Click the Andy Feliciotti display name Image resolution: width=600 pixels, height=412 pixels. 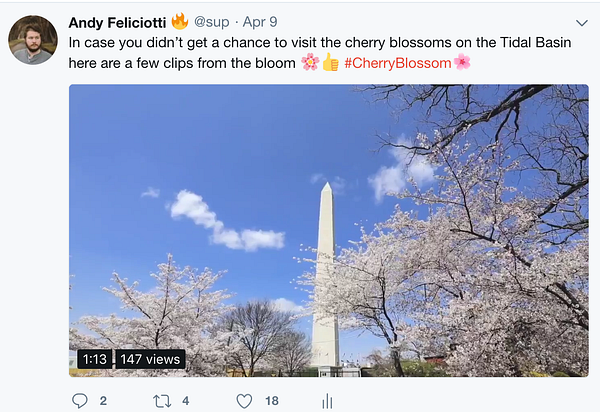[x=117, y=21]
